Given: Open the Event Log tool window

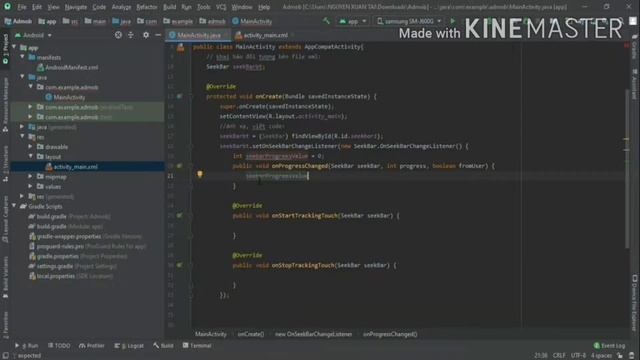Looking at the screenshot, I should 609,346.
